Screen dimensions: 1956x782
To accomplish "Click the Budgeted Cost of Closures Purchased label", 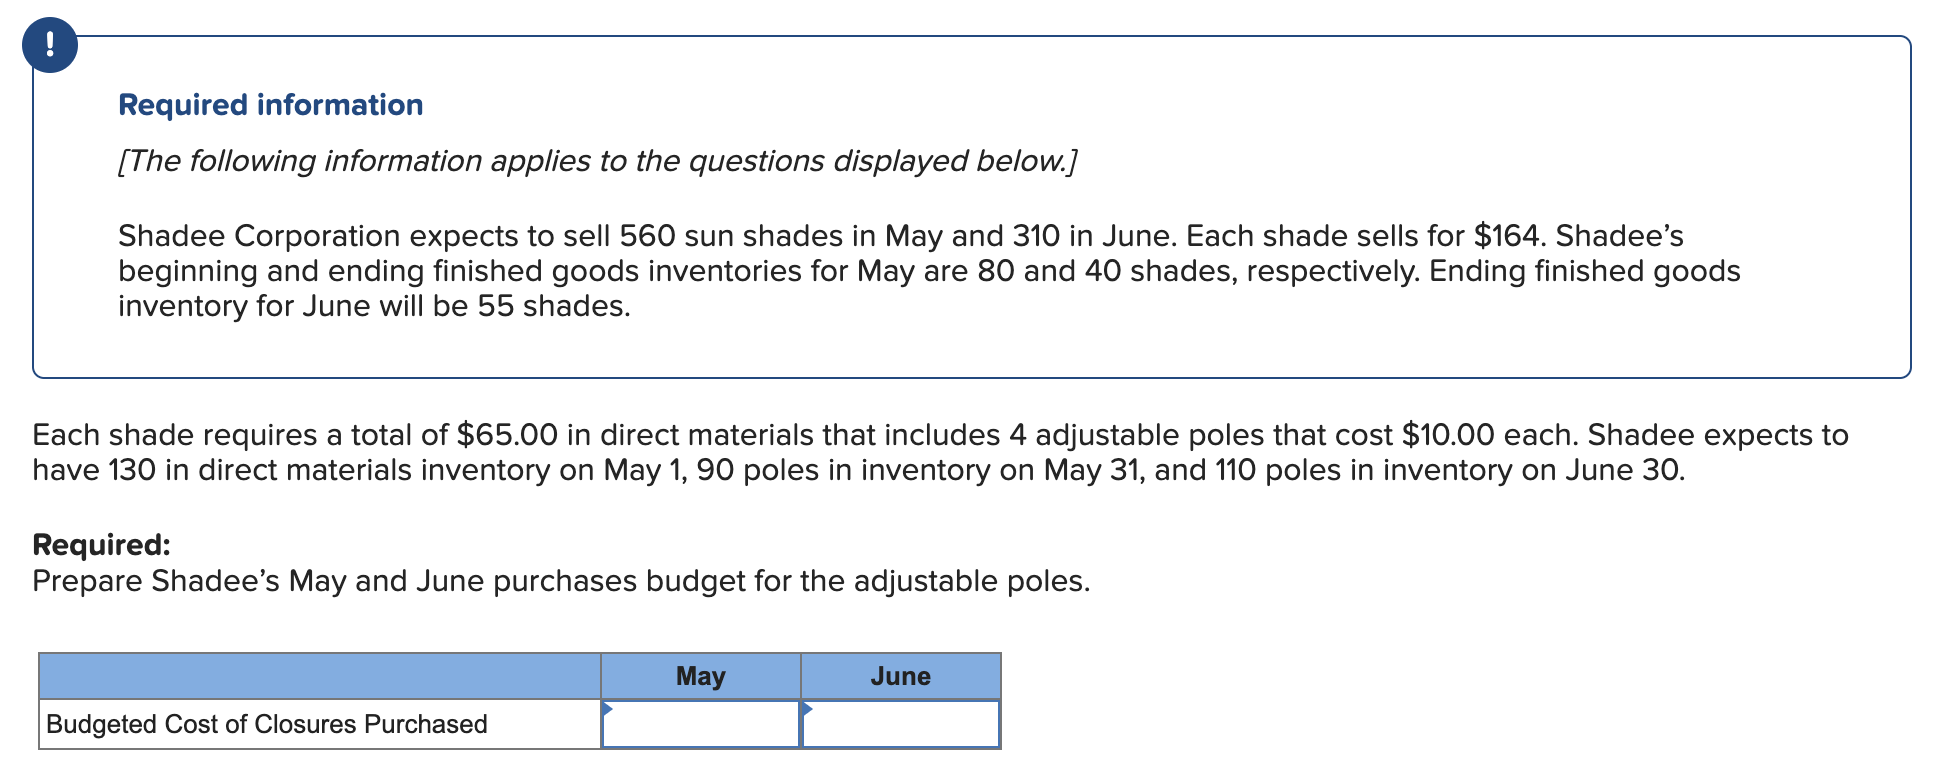I will (267, 724).
